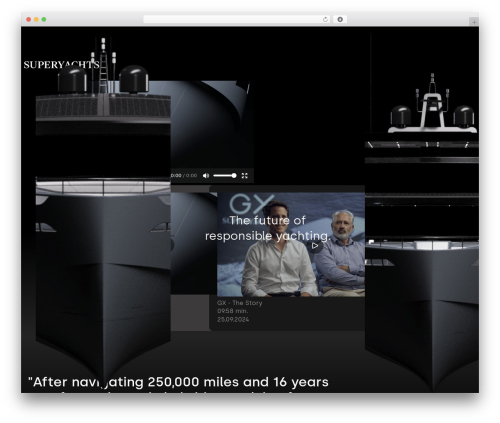Click the 'The future of responsible yachting' headline
The width and height of the screenshot is (500, 423).
[x=267, y=228]
